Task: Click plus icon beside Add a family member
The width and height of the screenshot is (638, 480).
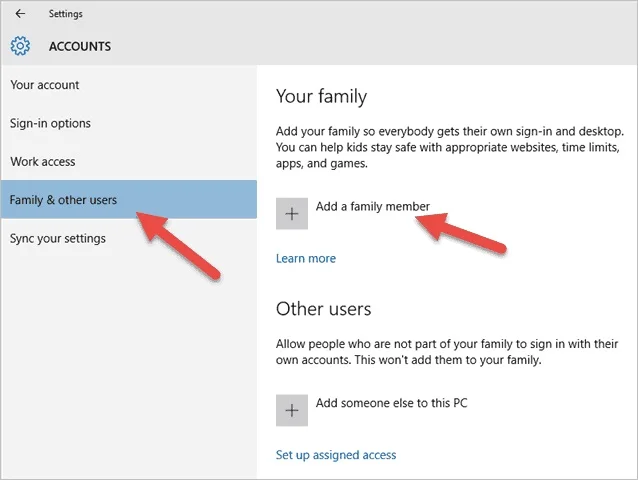Action: pyautogui.click(x=292, y=213)
